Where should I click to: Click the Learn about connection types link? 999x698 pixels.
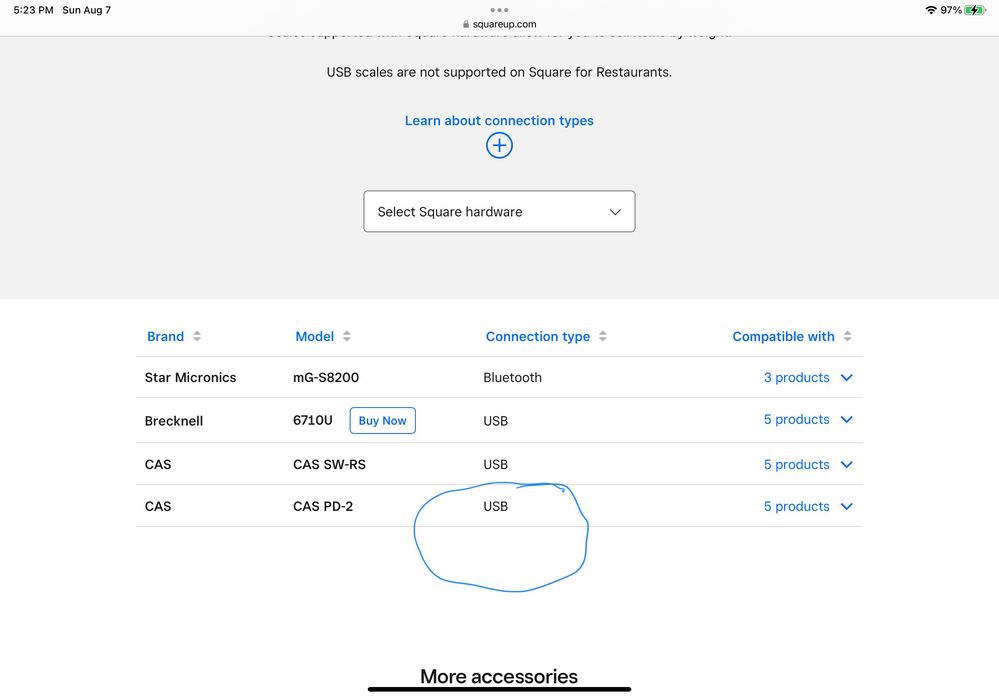pos(499,120)
